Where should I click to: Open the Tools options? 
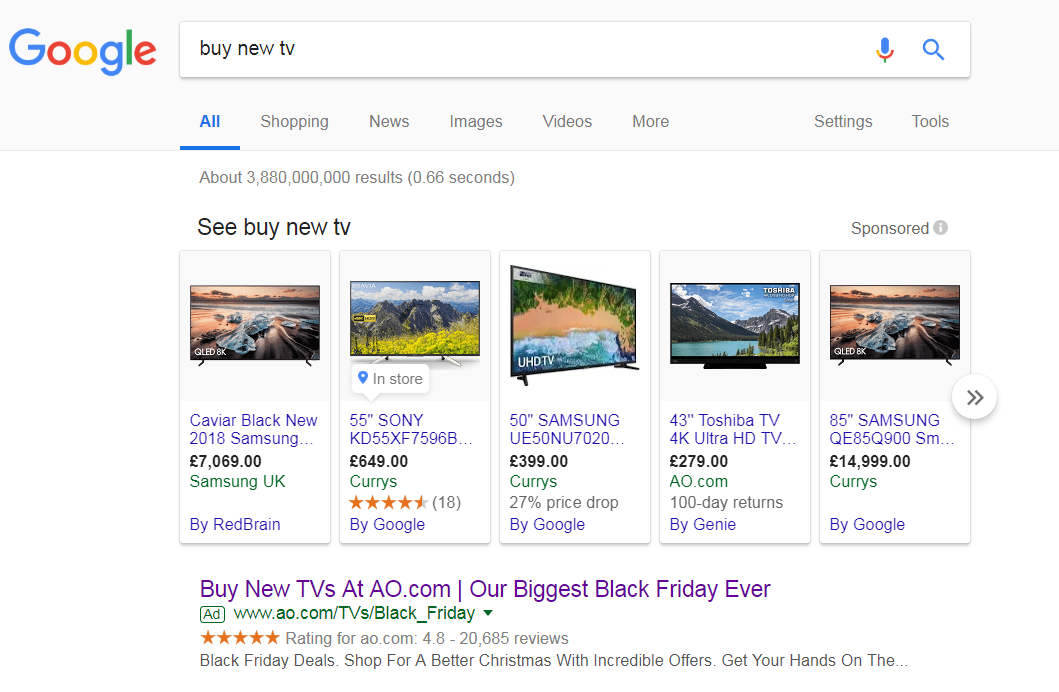coord(930,122)
